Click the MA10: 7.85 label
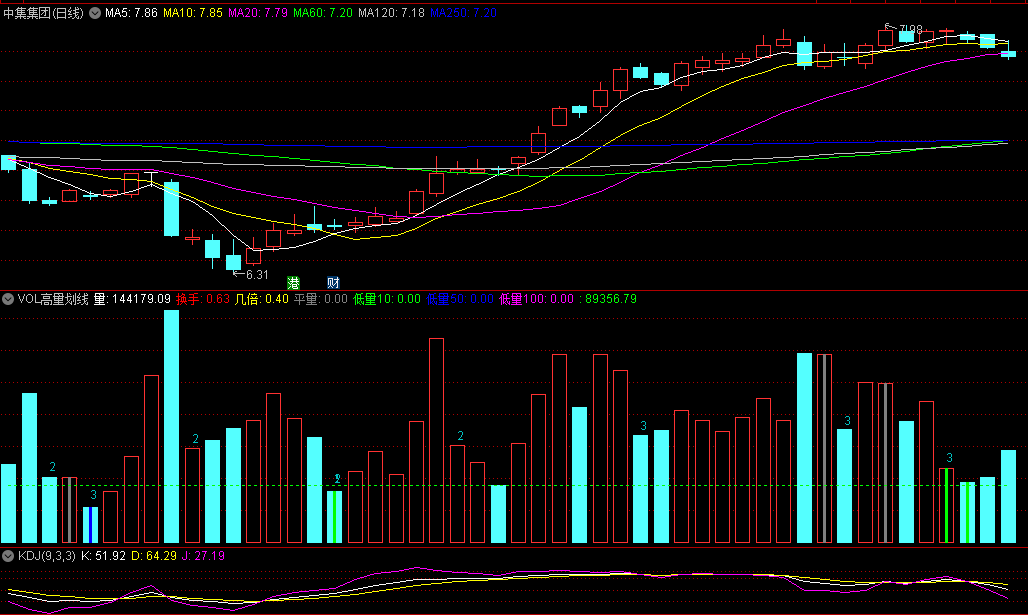1028x615 pixels. pos(193,13)
